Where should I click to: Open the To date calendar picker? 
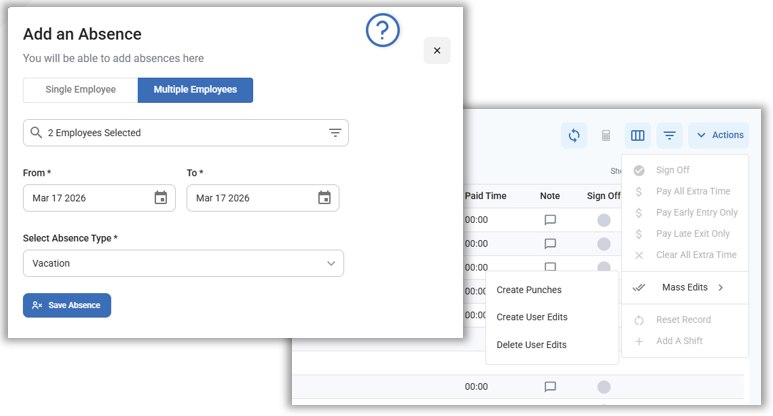[325, 198]
